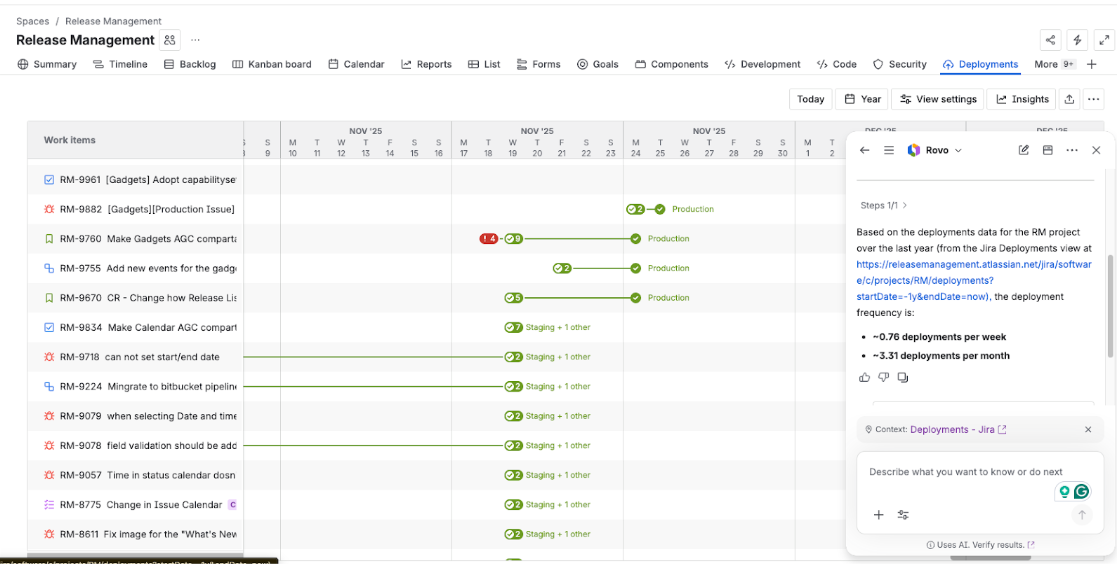The height and width of the screenshot is (571, 1117).
Task: Click the 9 deployments badge on RM-9760
Action: (514, 239)
